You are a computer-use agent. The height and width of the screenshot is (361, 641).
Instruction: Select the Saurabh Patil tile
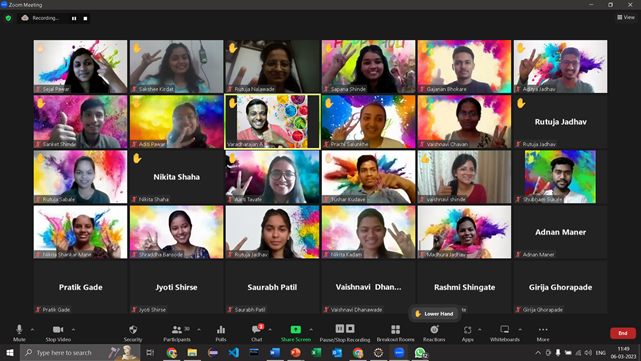tap(272, 287)
